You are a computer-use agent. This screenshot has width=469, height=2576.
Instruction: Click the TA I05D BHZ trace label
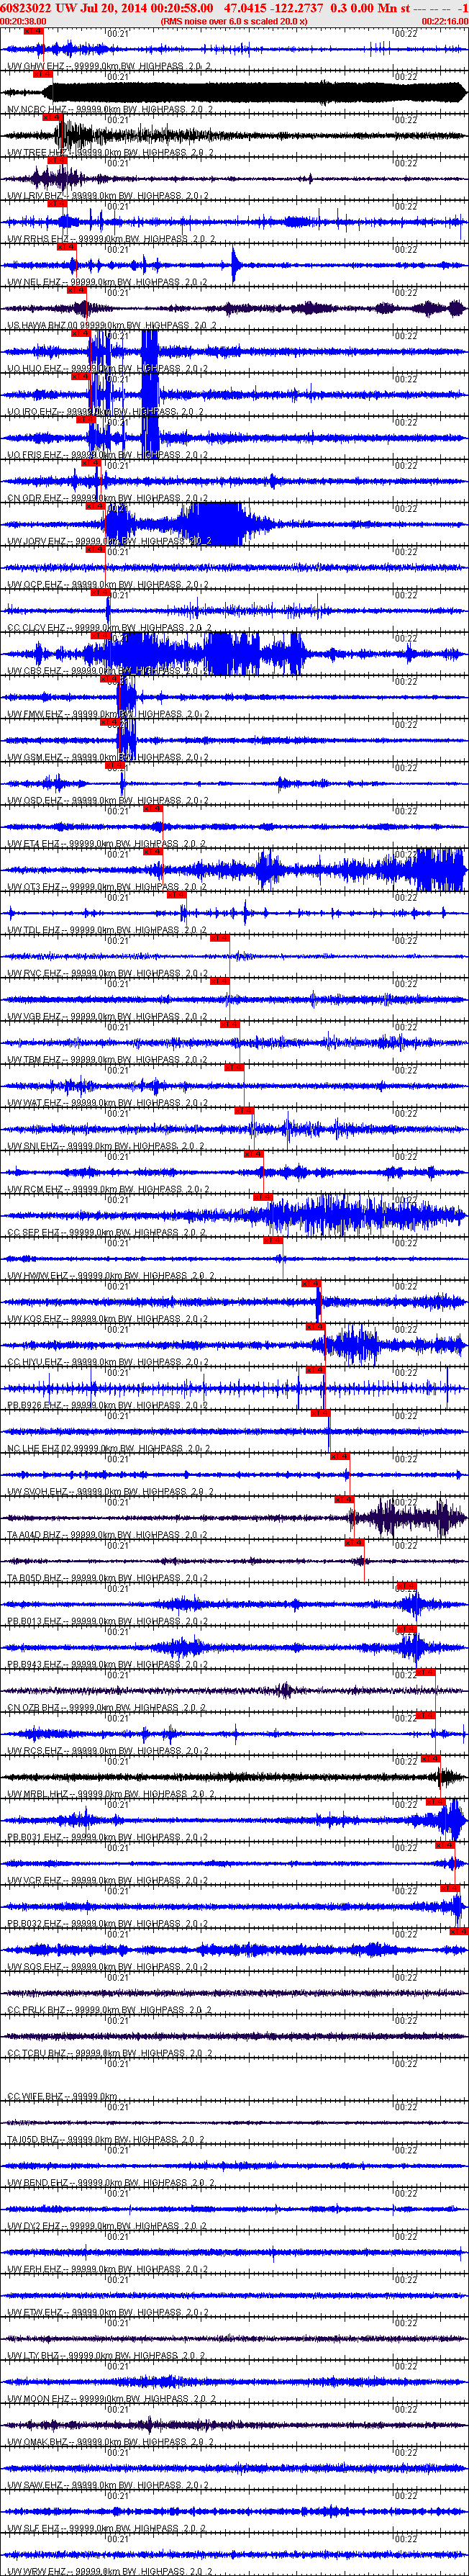(106, 2139)
